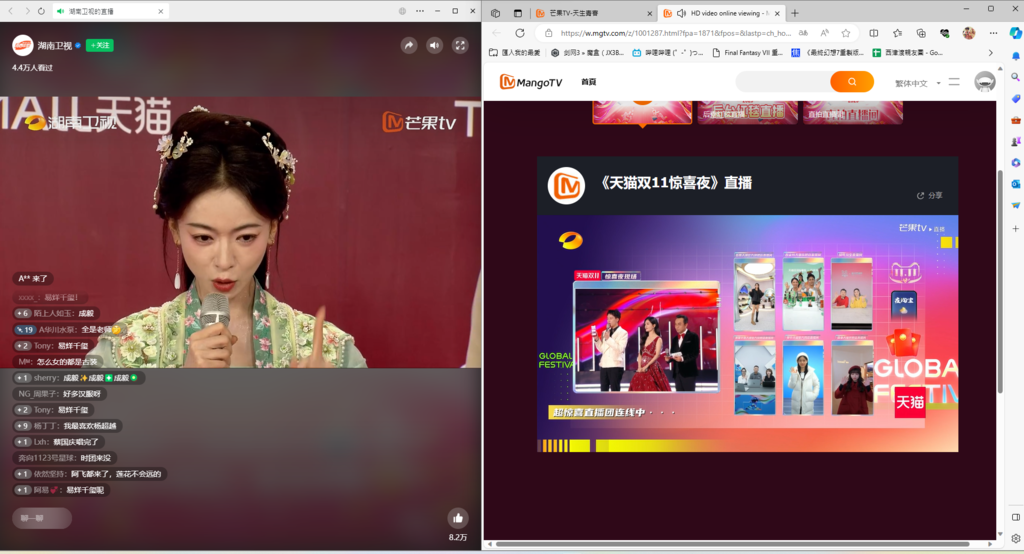
Task: Go to 首頁 in MangoTV navigation
Action: 588,82
